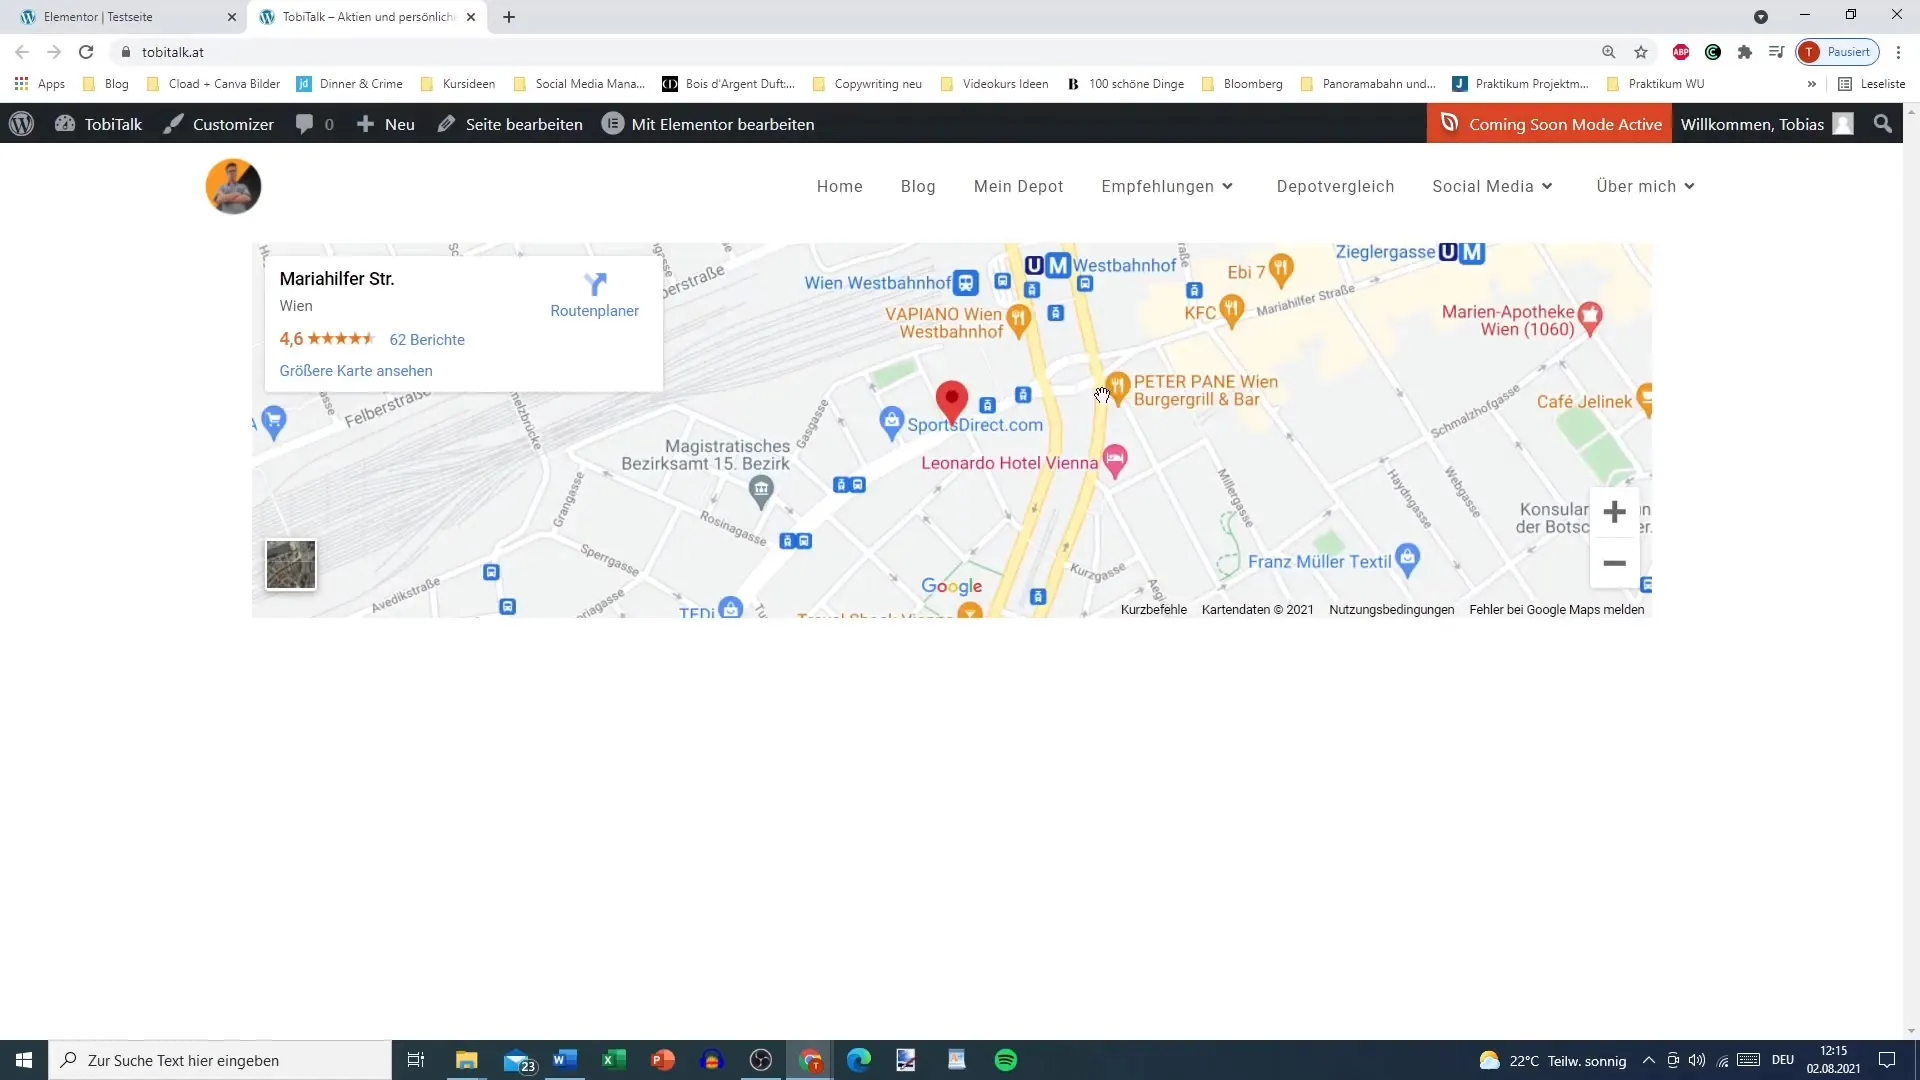
Task: Click the PETER PANE restaurant marker
Action: (x=1118, y=387)
